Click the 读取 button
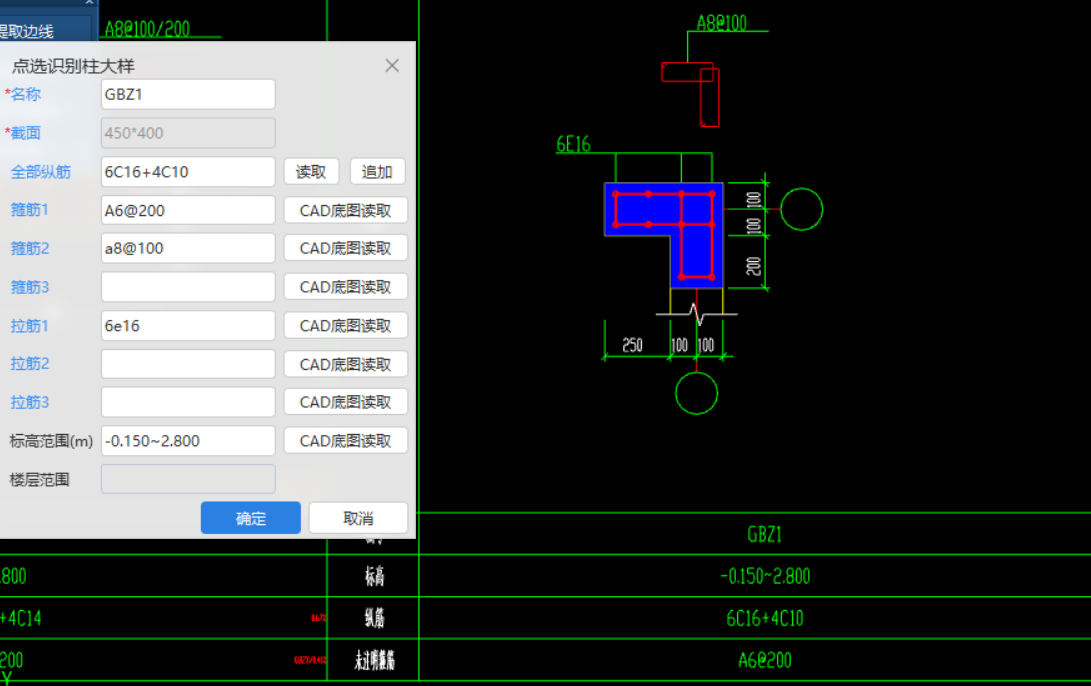The image size is (1091, 686). tap(311, 172)
